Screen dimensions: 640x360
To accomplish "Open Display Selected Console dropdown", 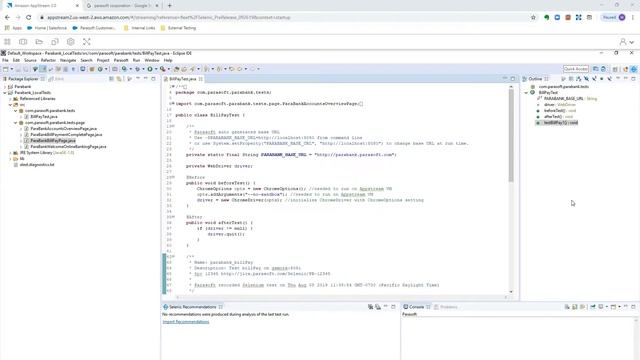I will [x=607, y=307].
